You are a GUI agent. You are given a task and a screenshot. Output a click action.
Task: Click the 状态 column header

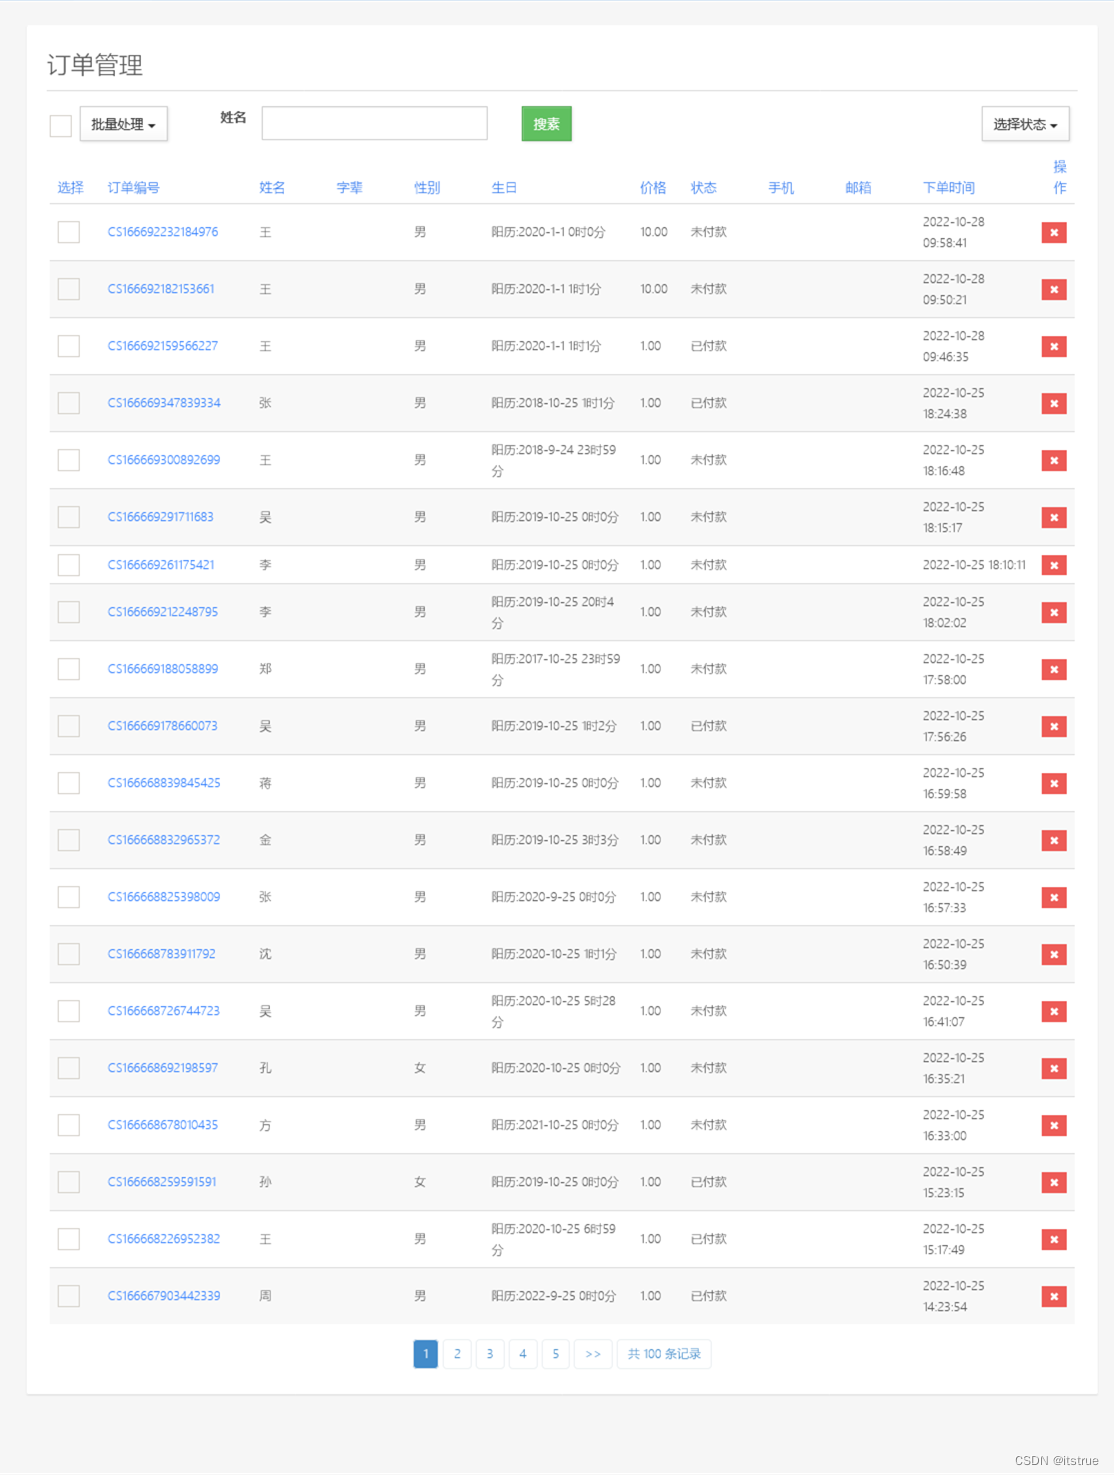[704, 188]
